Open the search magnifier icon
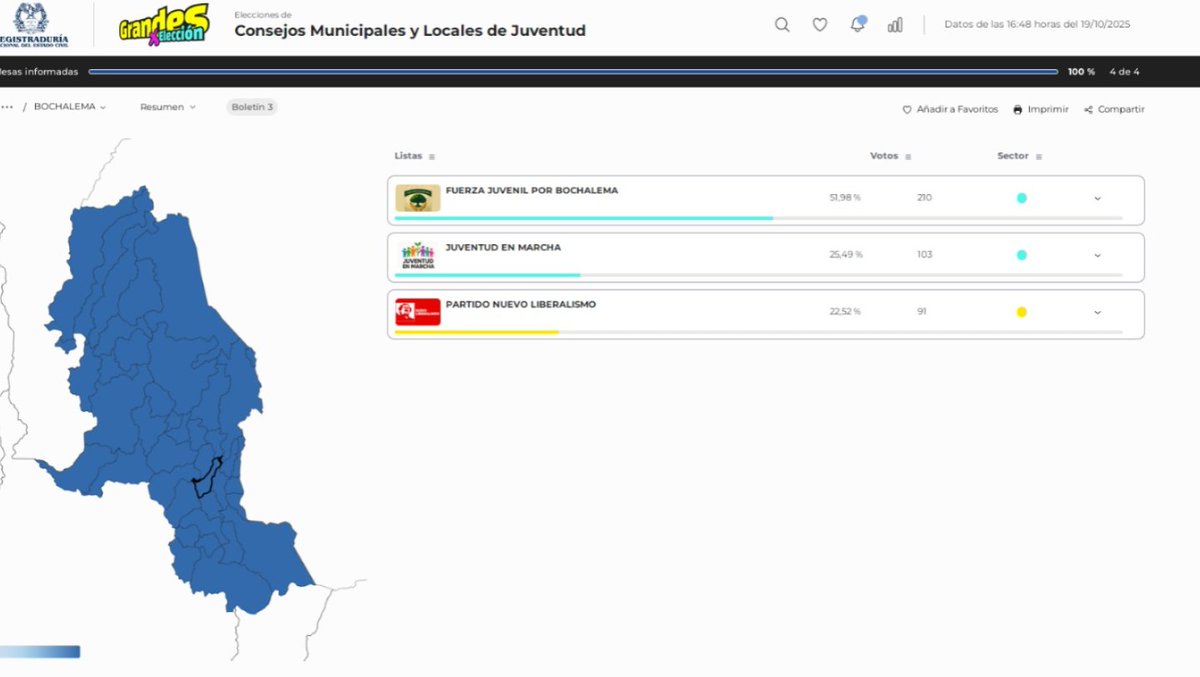Screen dimensions: 1200x677 (782, 25)
